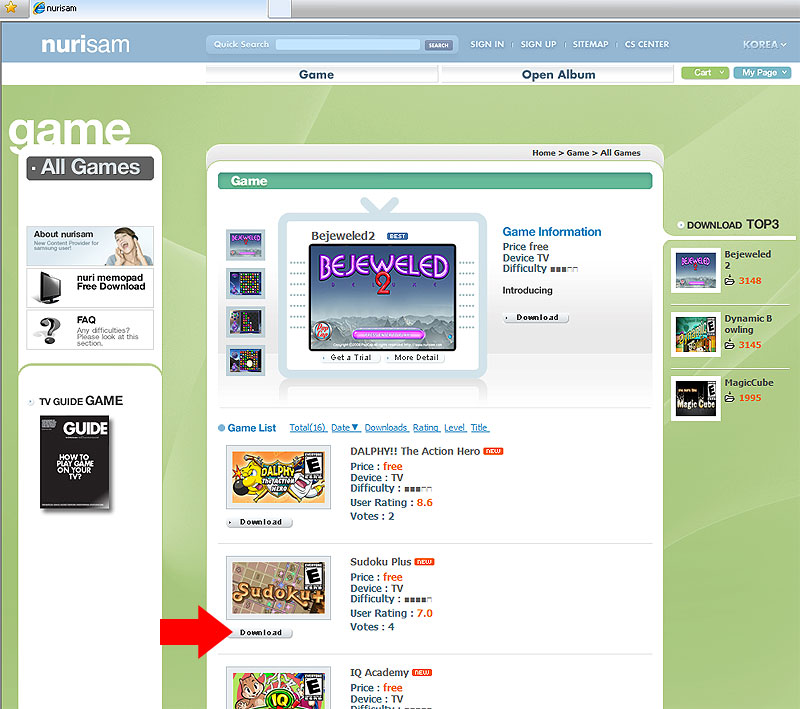Screen dimensions: 800x709
Task: Click the download-count icon beside 3145
Action: click(730, 345)
